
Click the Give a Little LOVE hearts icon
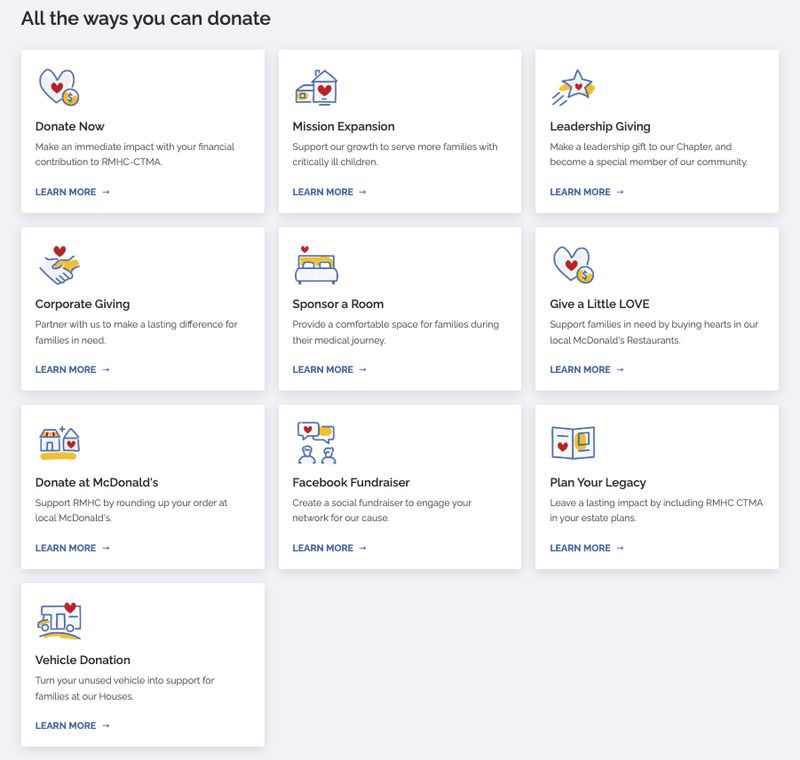coord(573,265)
